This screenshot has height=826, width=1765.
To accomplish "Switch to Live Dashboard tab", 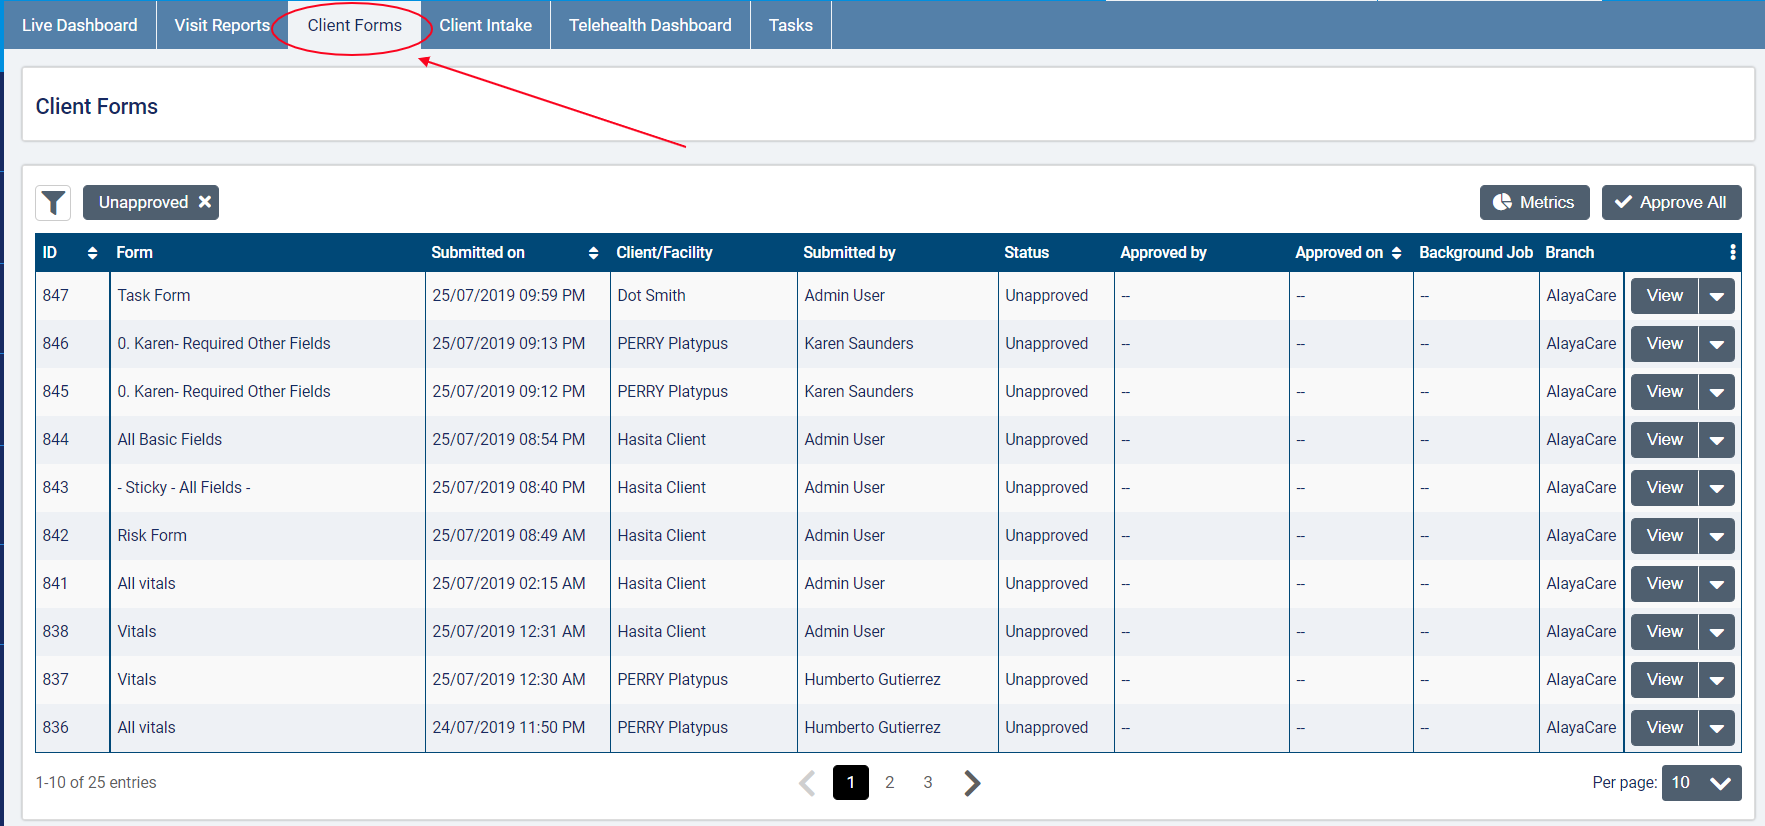I will pos(80,25).
